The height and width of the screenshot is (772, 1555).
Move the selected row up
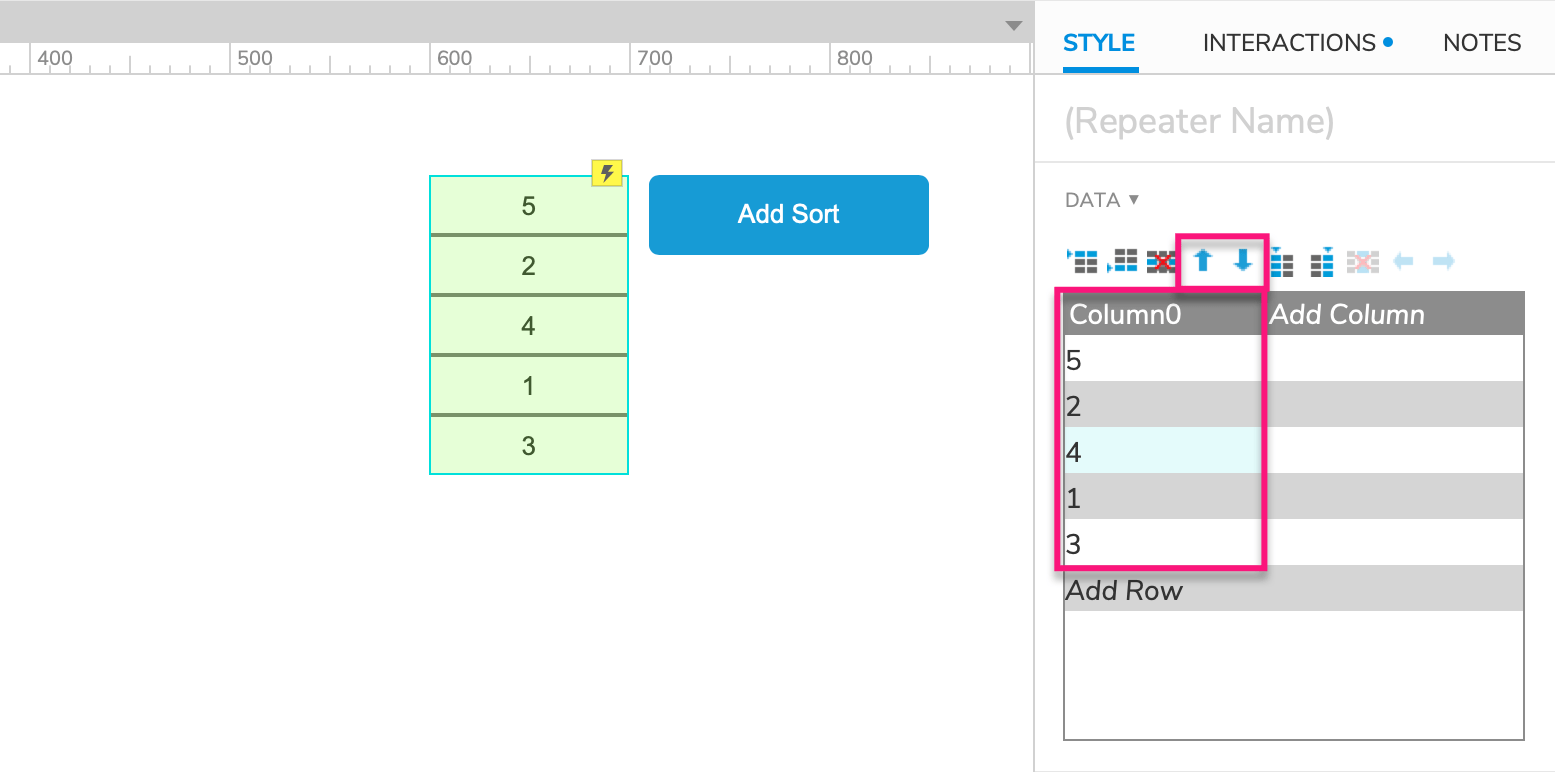(1202, 261)
